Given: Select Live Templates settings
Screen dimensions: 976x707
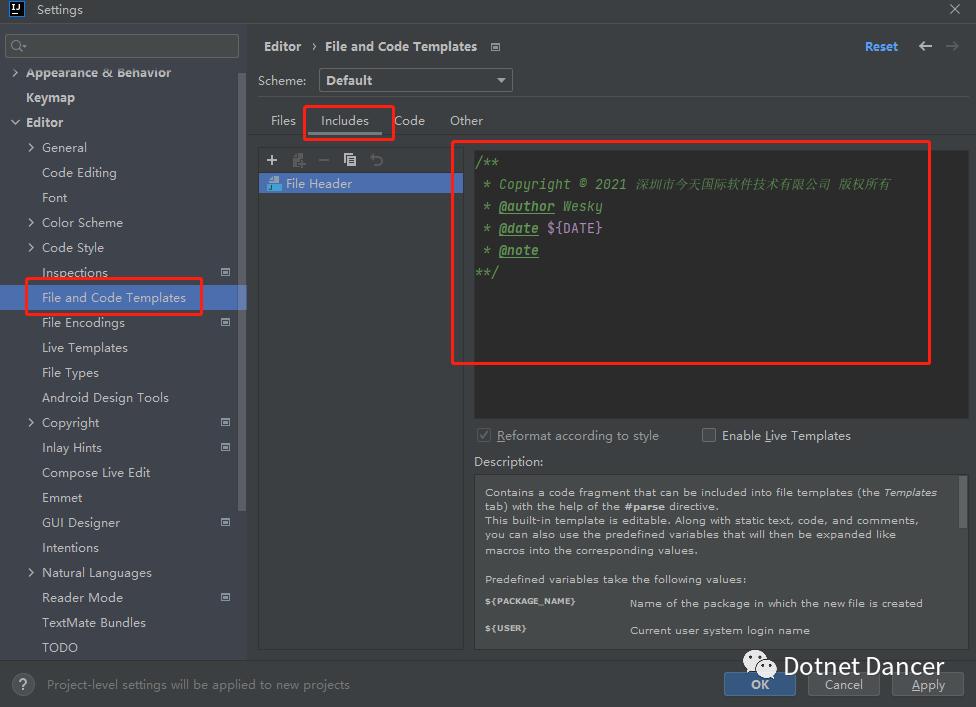Looking at the screenshot, I should 85,347.
